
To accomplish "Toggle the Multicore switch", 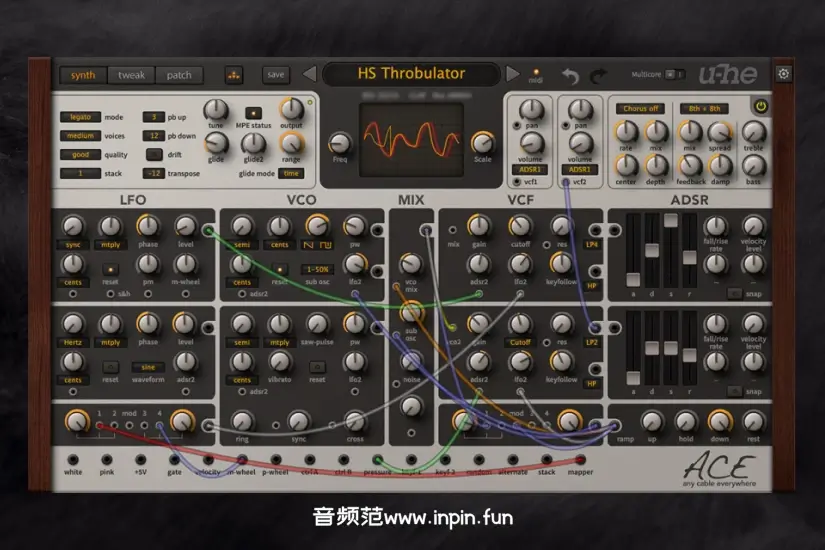I will pos(675,74).
